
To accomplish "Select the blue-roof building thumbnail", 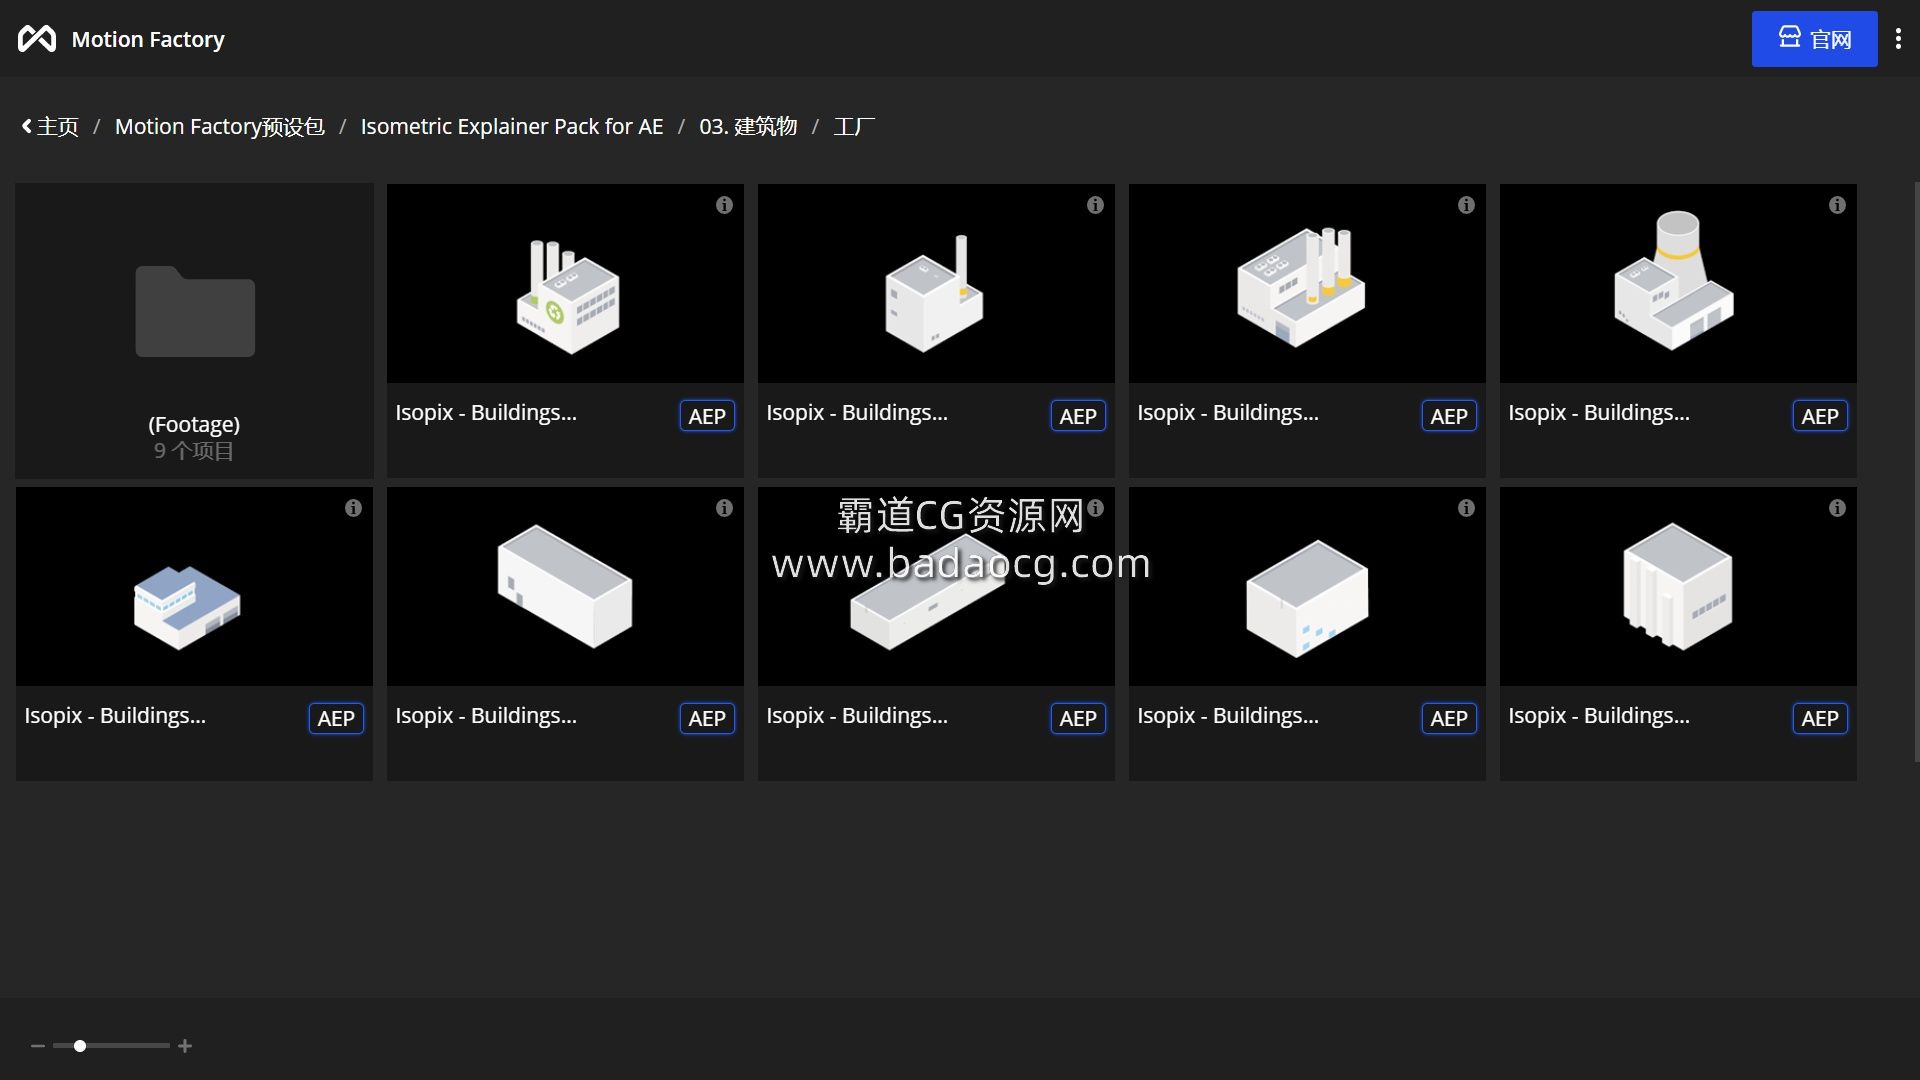I will click(194, 587).
